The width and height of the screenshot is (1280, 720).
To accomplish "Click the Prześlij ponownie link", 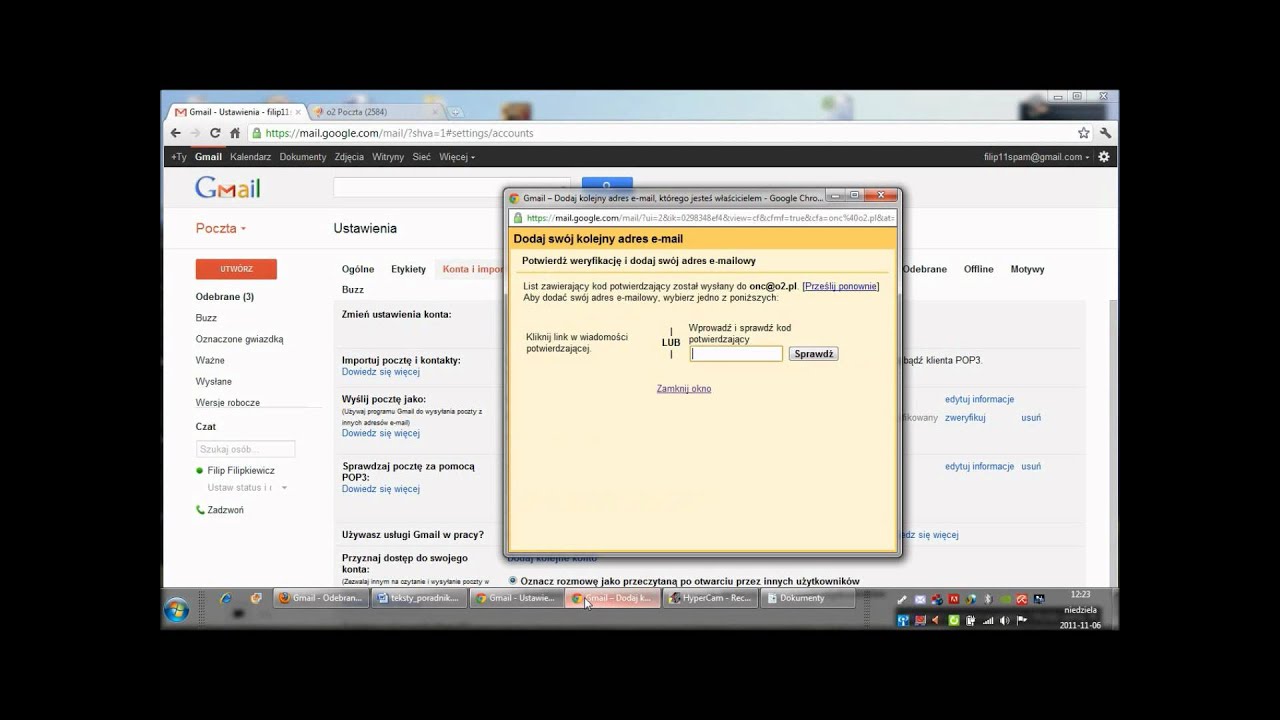I will click(841, 286).
